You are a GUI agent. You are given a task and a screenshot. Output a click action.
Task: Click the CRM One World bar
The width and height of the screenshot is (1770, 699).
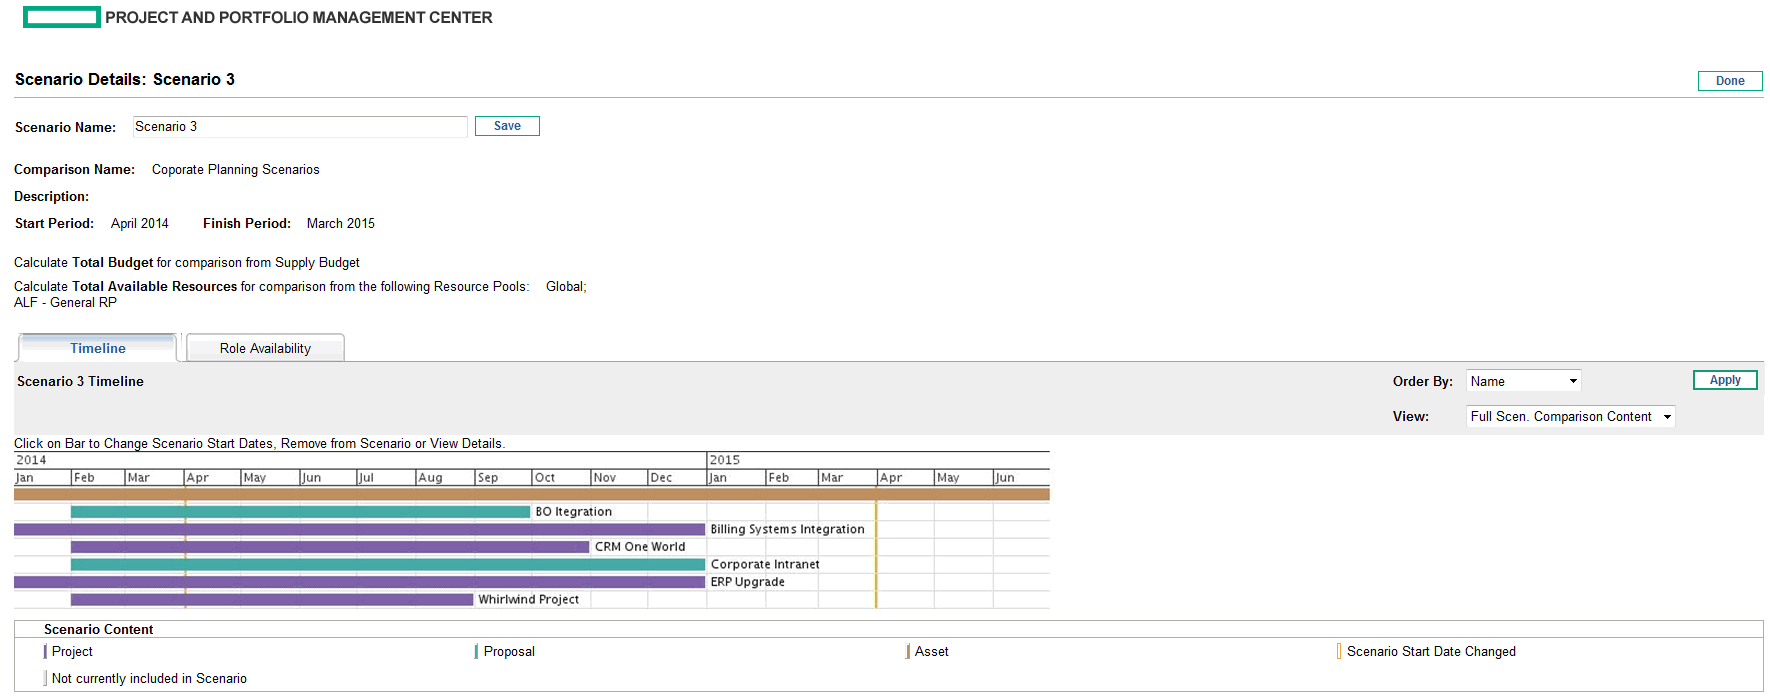click(x=330, y=547)
